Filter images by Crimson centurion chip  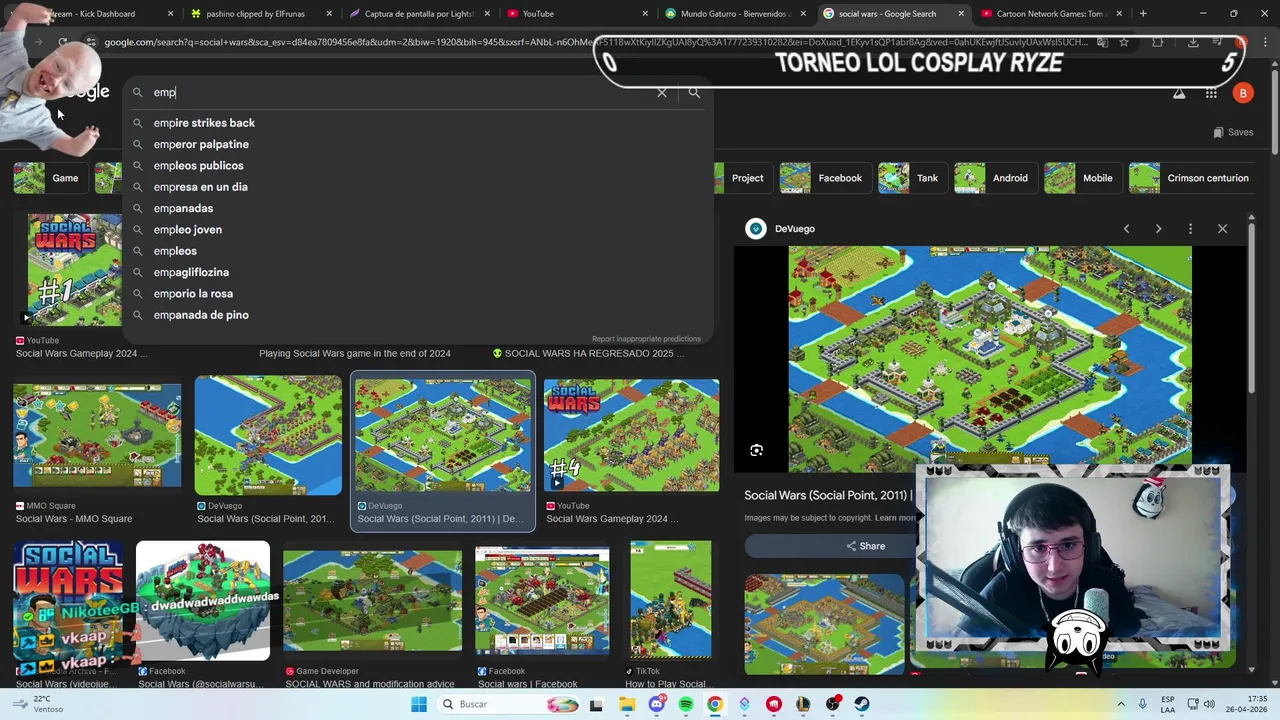click(x=1191, y=178)
